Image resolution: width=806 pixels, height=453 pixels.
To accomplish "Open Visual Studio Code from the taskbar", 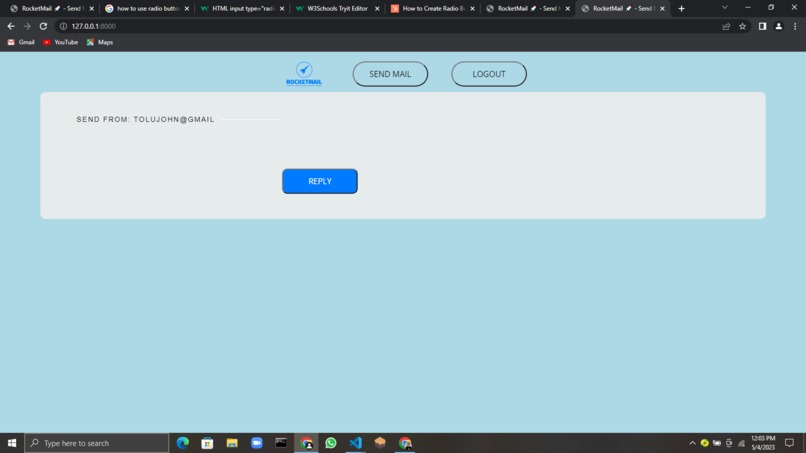I will pyautogui.click(x=355, y=443).
